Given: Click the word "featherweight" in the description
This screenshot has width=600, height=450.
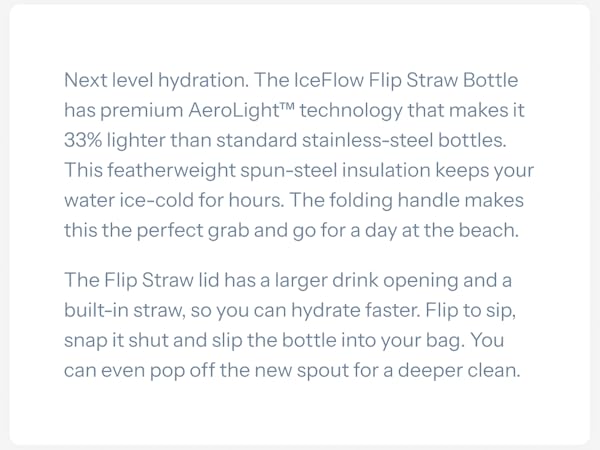Looking at the screenshot, I should (171, 170).
